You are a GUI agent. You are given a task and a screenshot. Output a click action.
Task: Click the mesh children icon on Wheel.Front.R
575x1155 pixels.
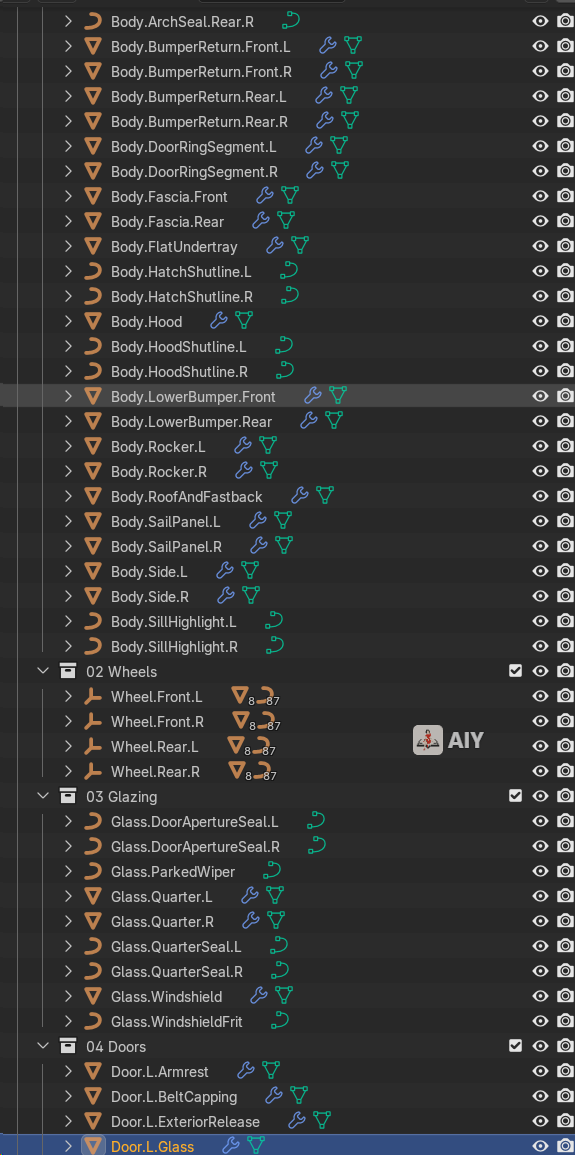[x=241, y=721]
